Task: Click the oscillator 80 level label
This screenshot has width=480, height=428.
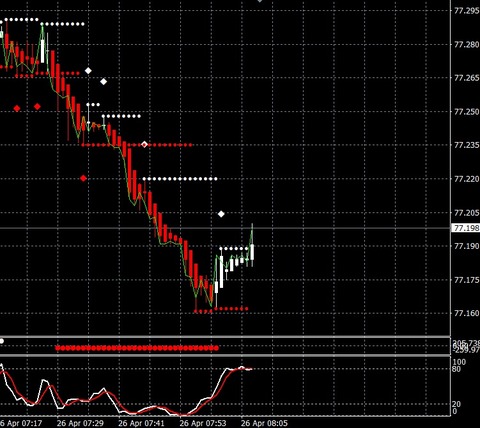Action: [457, 369]
